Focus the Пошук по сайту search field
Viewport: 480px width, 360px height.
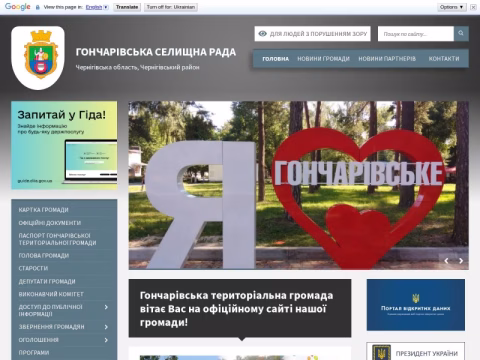point(416,34)
